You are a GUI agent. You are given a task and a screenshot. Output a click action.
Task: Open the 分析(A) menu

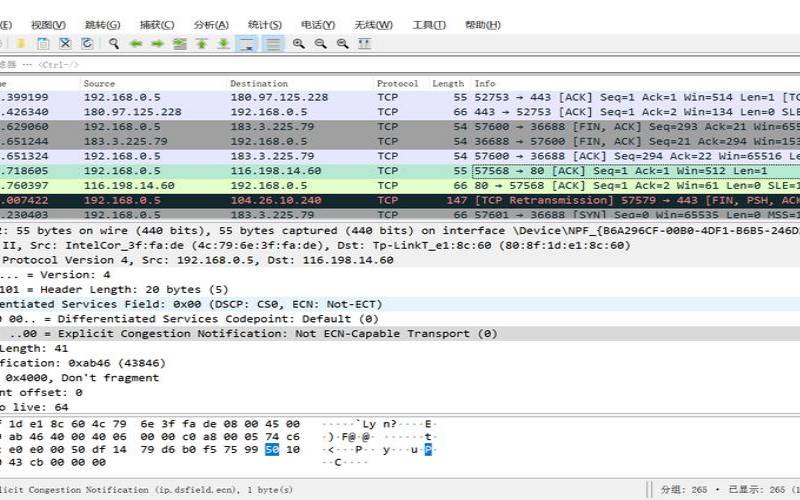click(x=211, y=24)
